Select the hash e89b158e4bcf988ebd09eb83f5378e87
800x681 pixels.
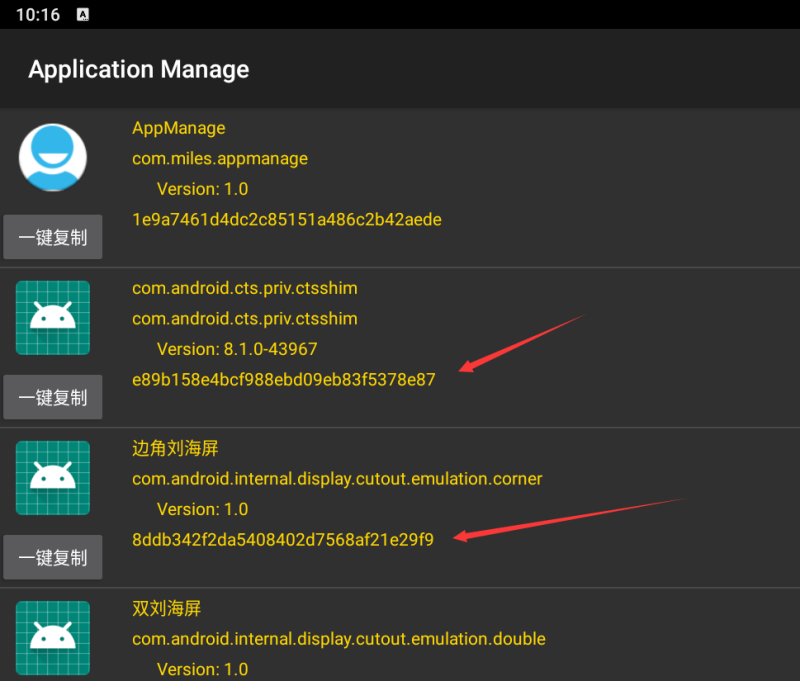[283, 379]
